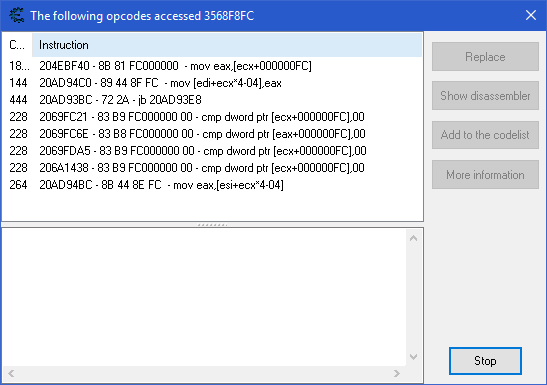The height and width of the screenshot is (385, 547).
Task: Close the opcodes accessed window
Action: click(x=531, y=15)
